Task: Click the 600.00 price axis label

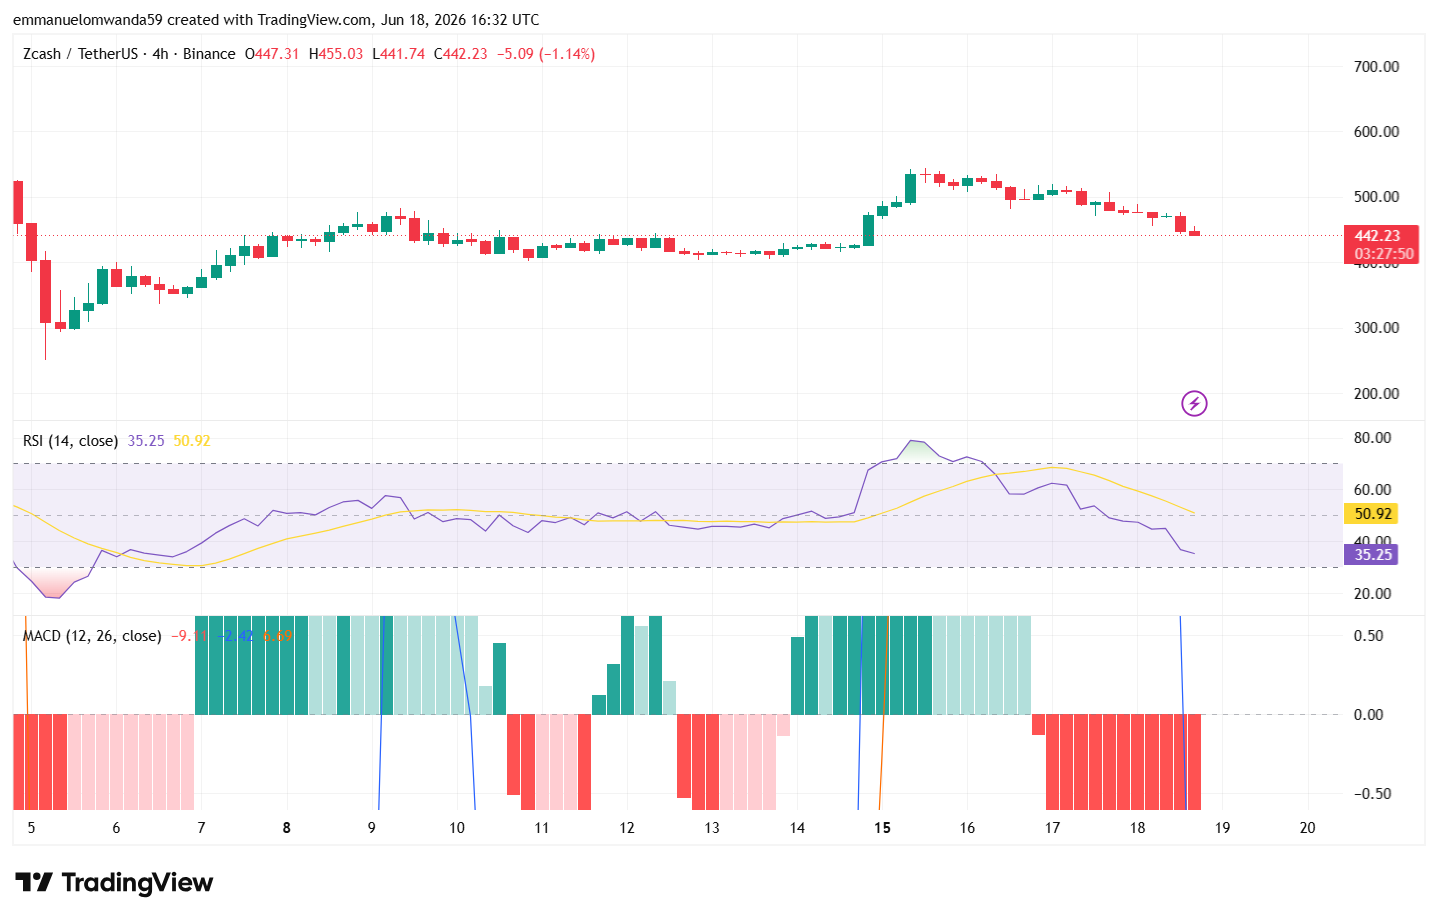Action: [x=1376, y=132]
